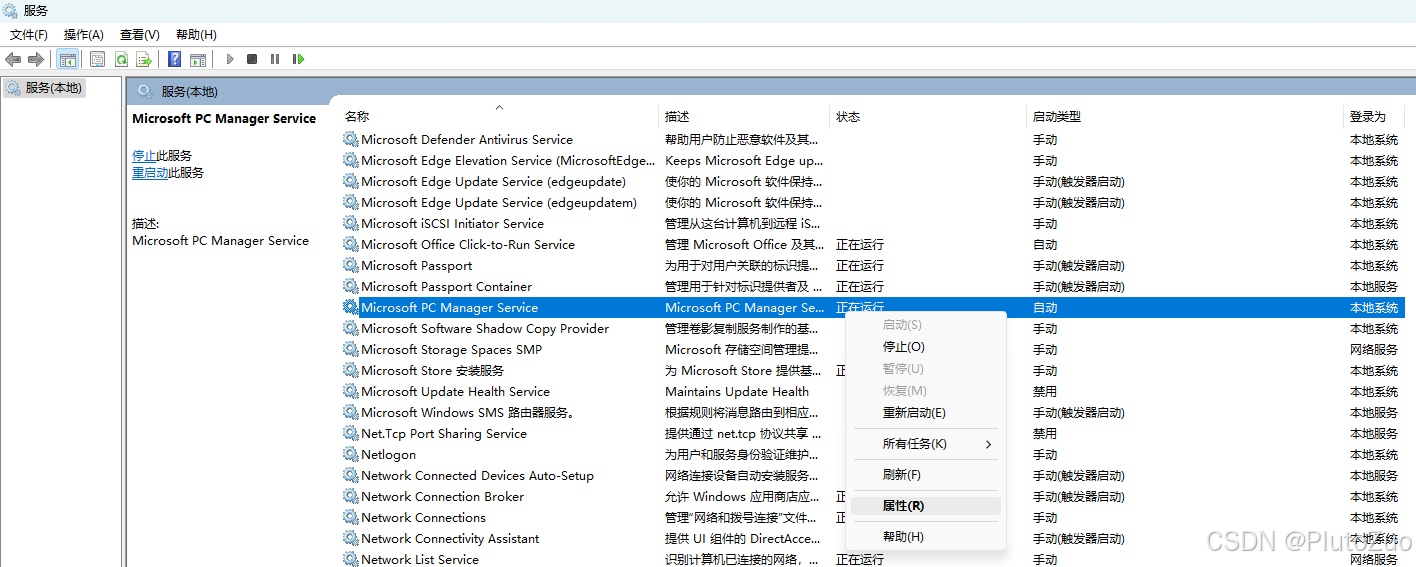Open the 帮助(H) menu in the menu bar

click(196, 34)
